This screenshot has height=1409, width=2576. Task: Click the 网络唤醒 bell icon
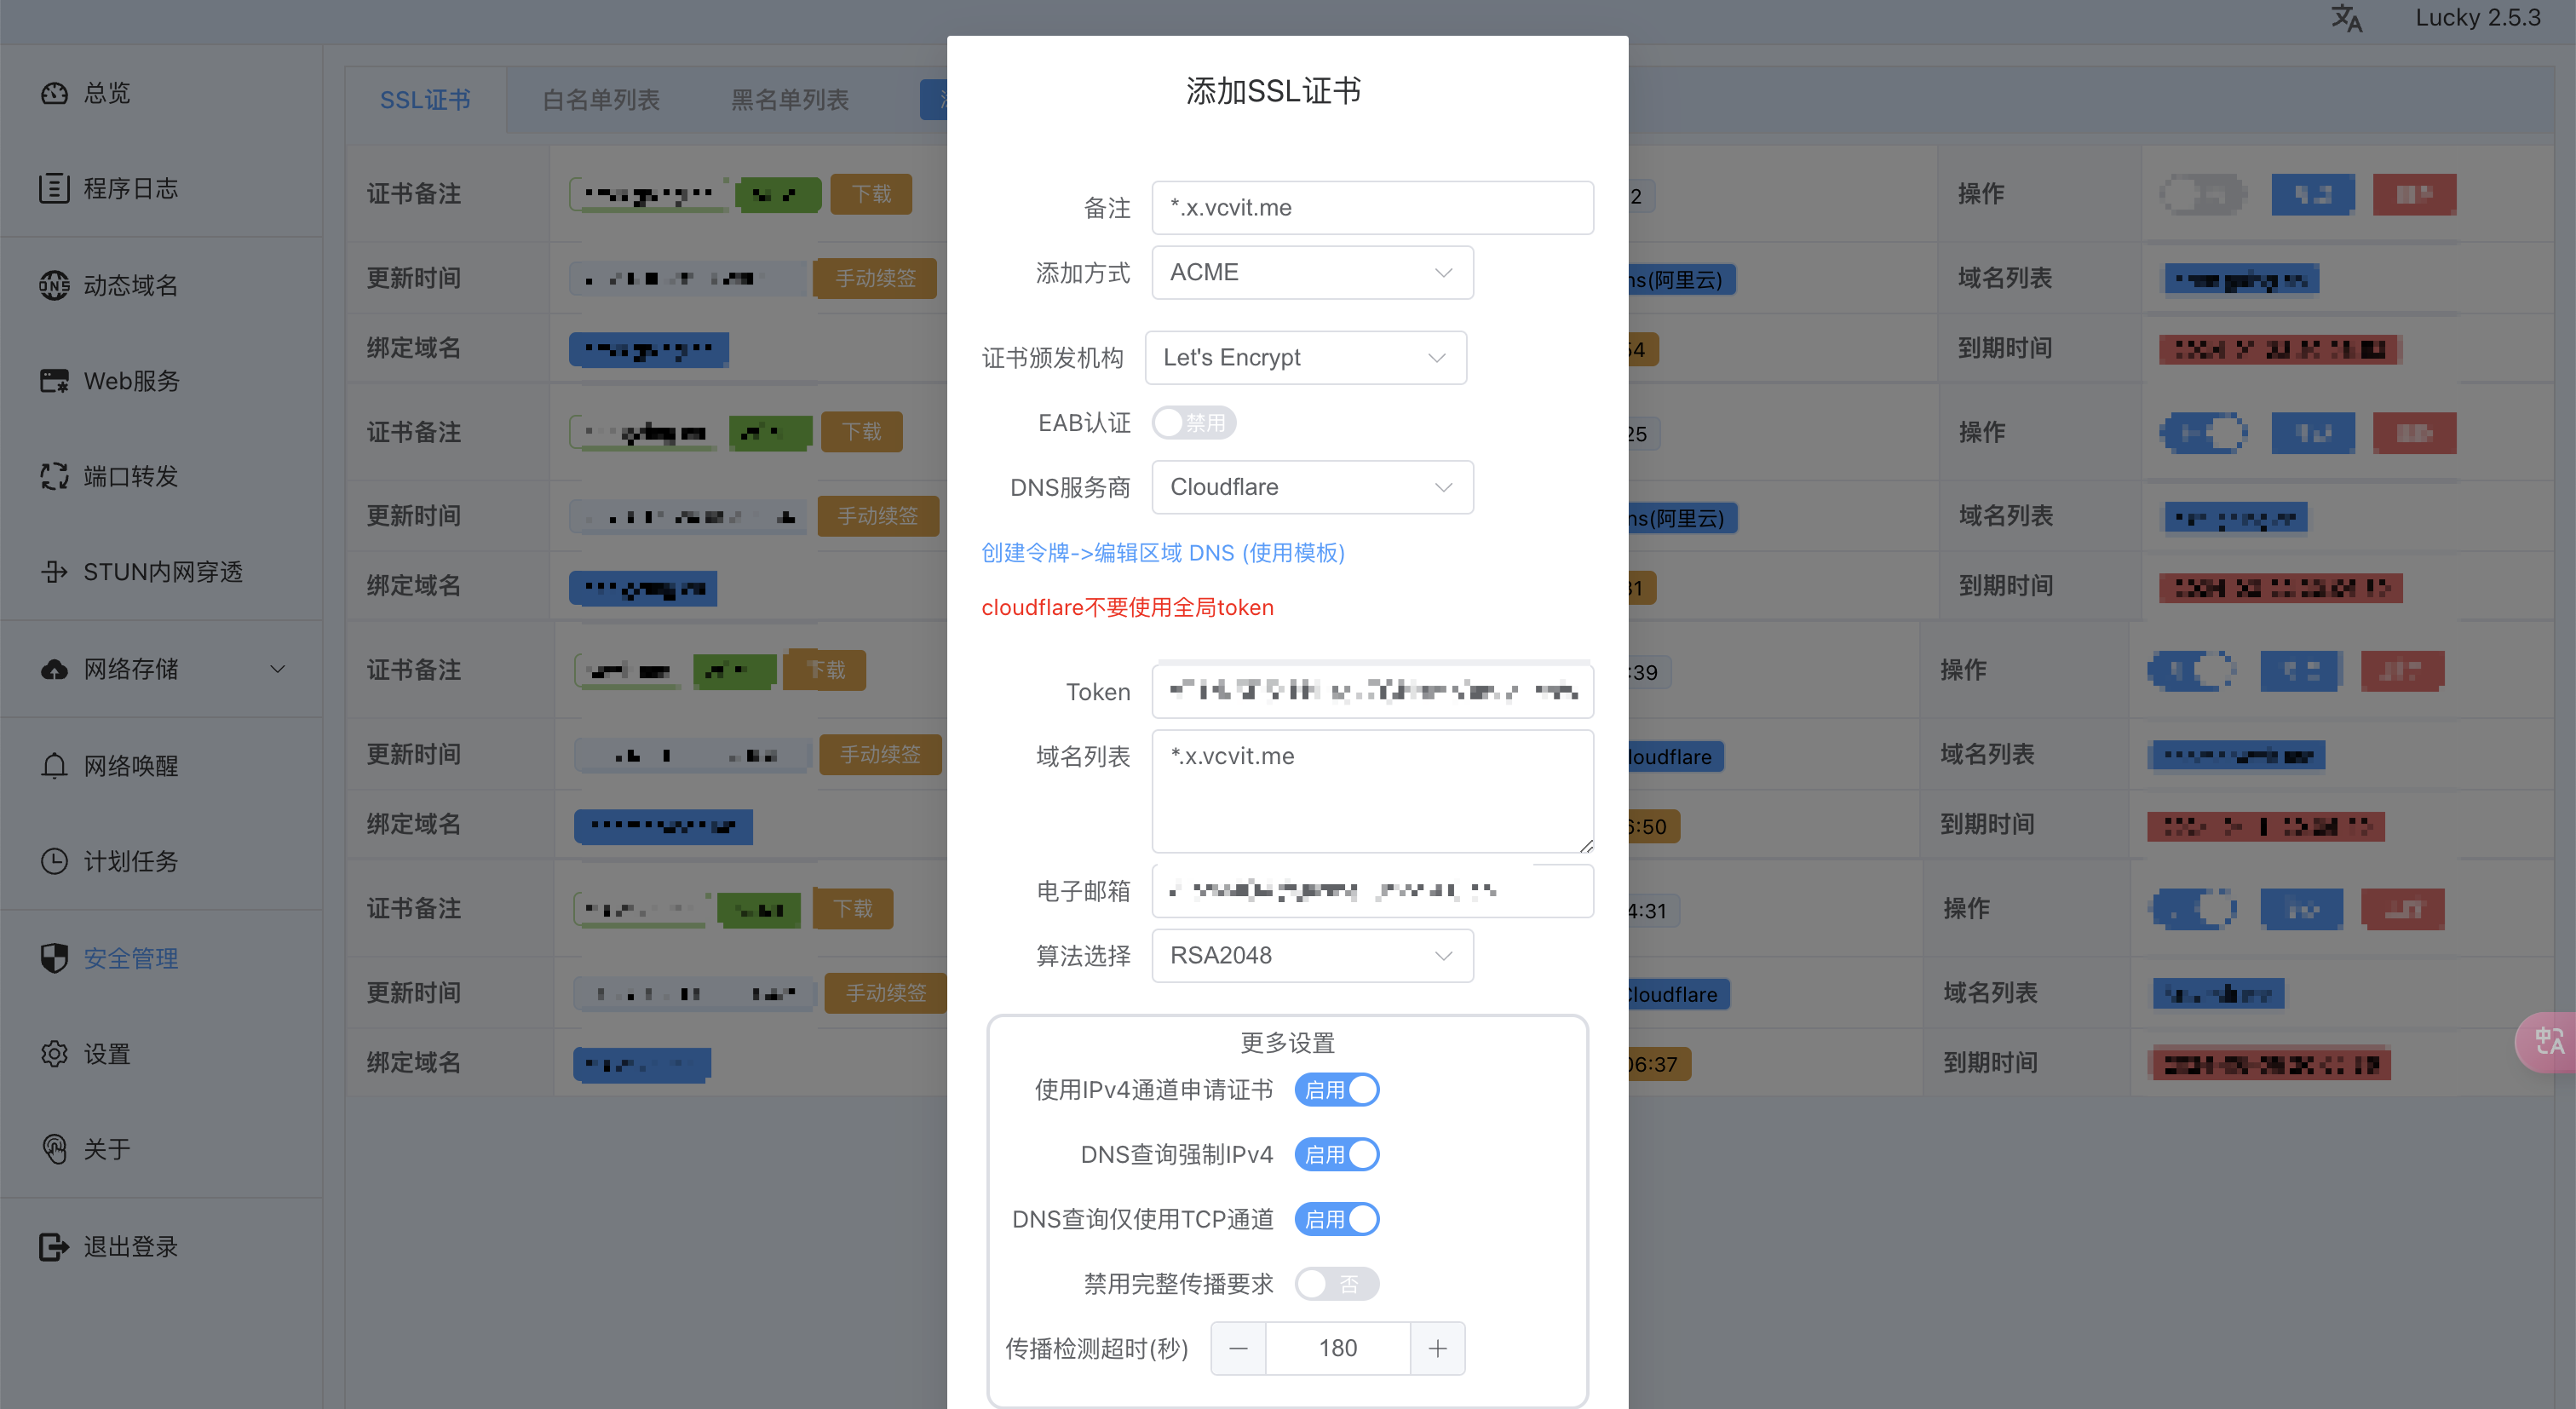tap(54, 765)
